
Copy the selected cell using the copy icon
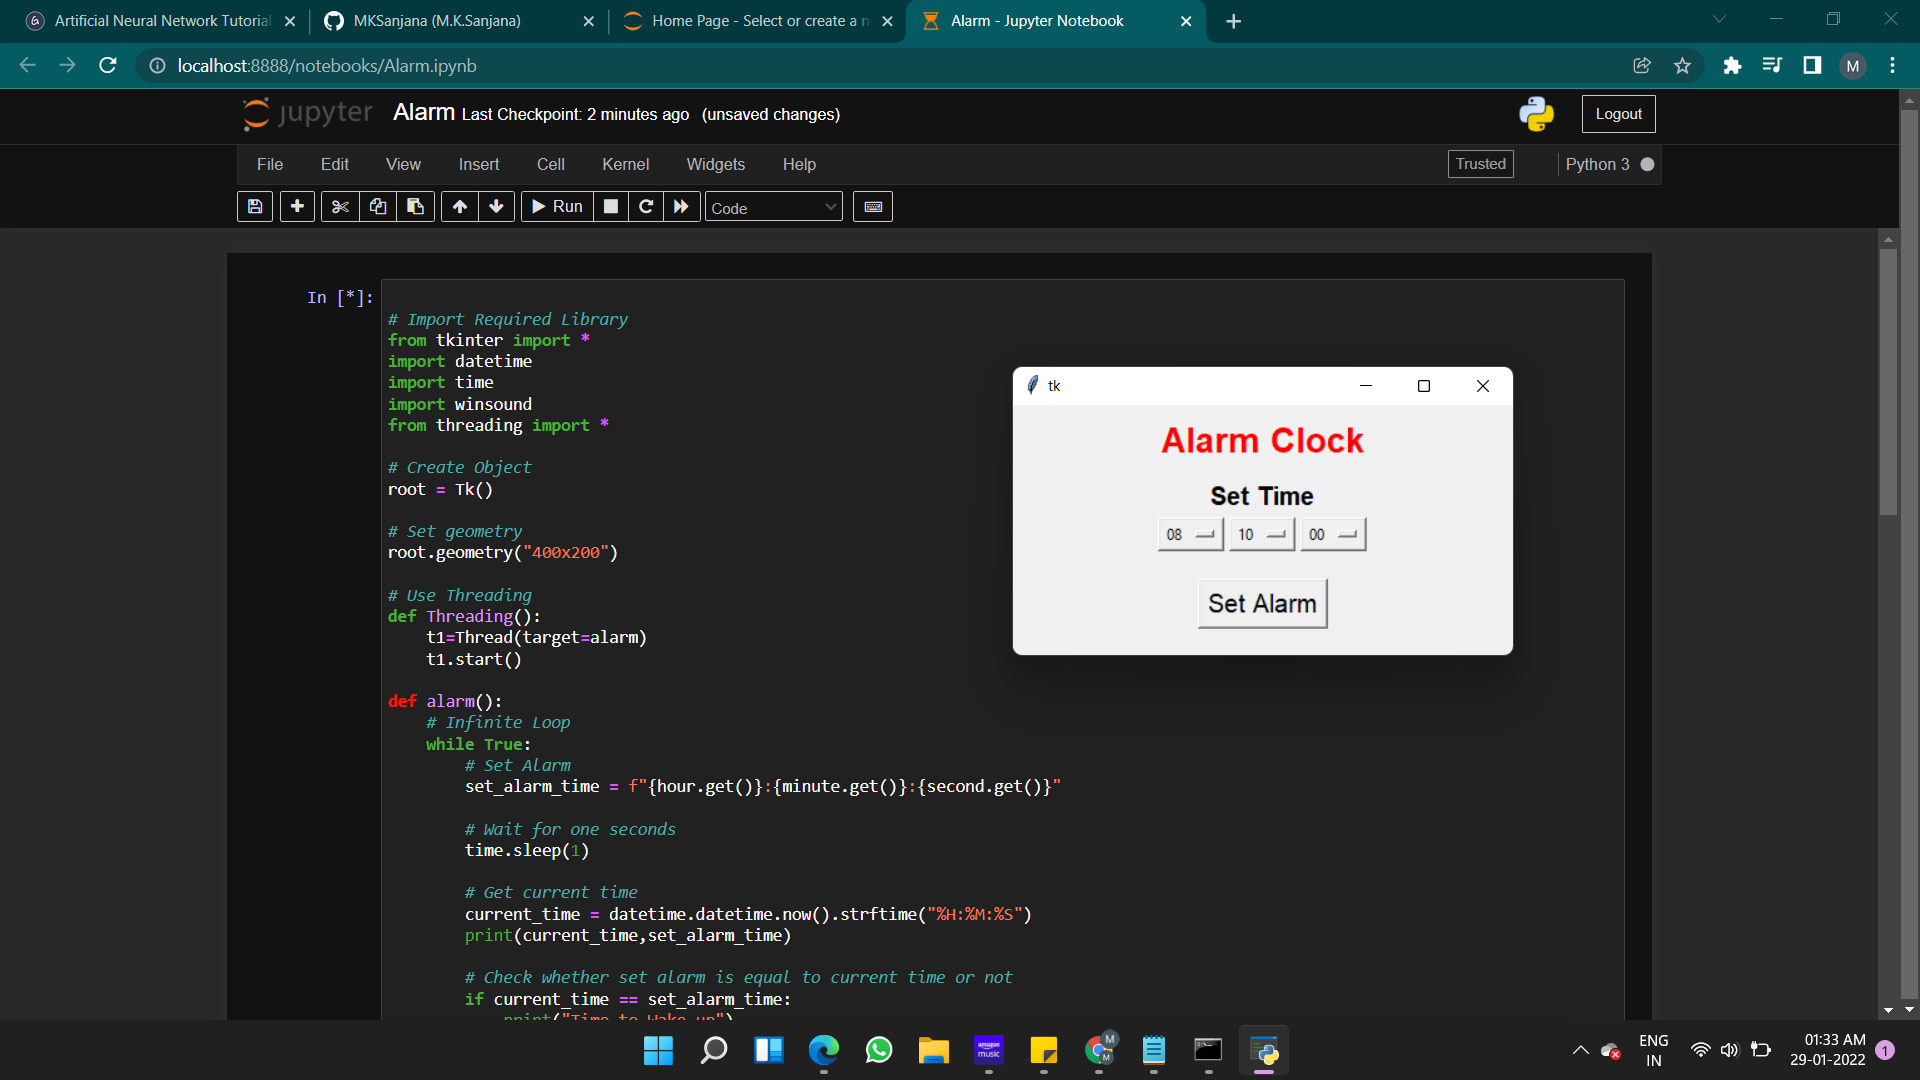point(378,207)
